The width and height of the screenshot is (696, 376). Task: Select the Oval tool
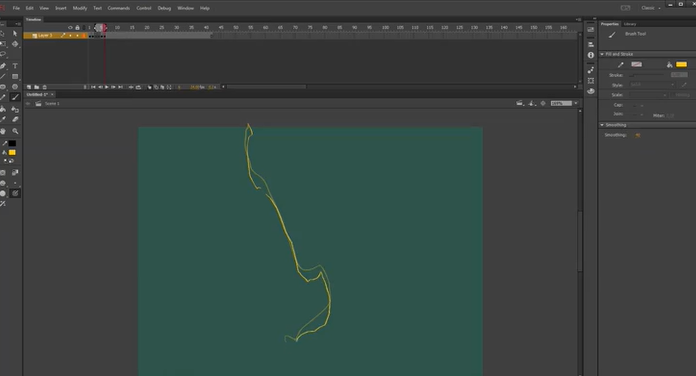[3, 87]
